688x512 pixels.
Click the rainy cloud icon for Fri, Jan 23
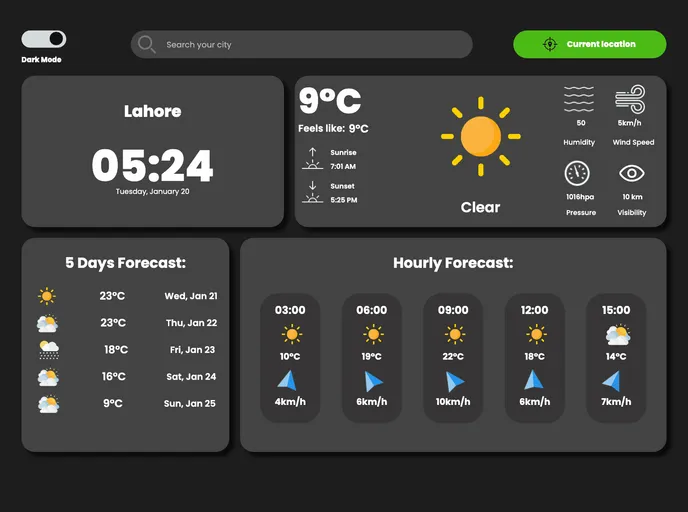[x=48, y=350]
